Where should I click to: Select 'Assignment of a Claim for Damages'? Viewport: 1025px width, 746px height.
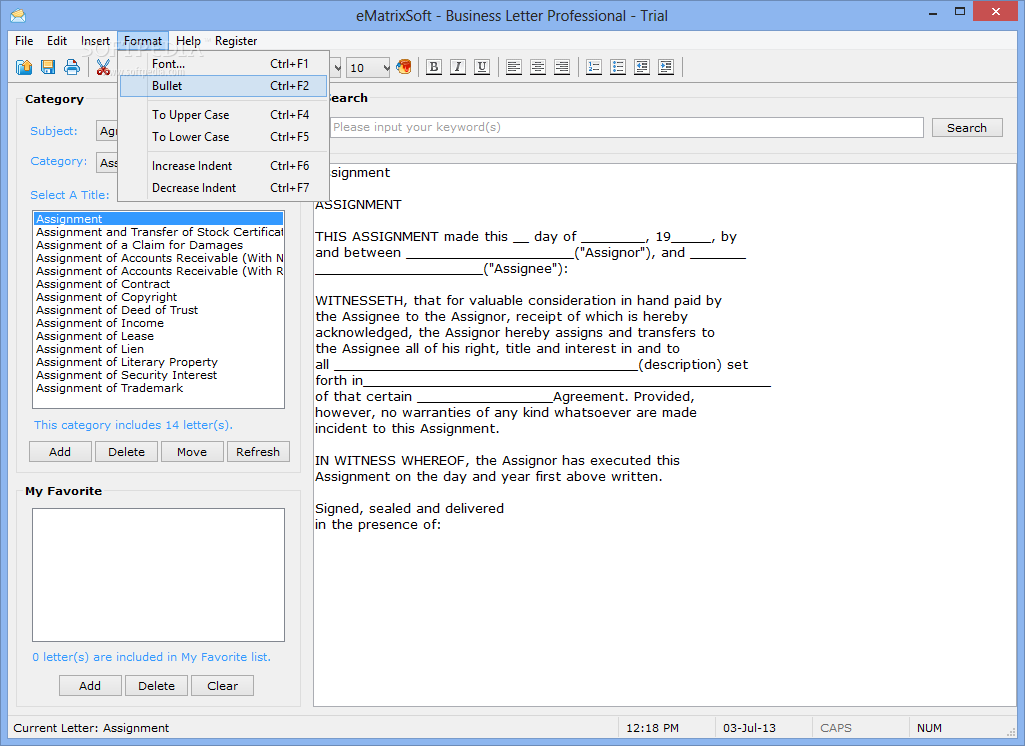point(159,245)
